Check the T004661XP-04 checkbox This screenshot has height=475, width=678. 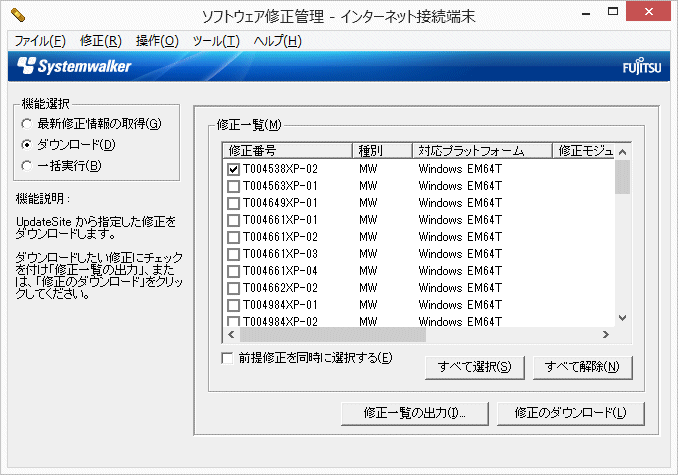pyautogui.click(x=233, y=271)
